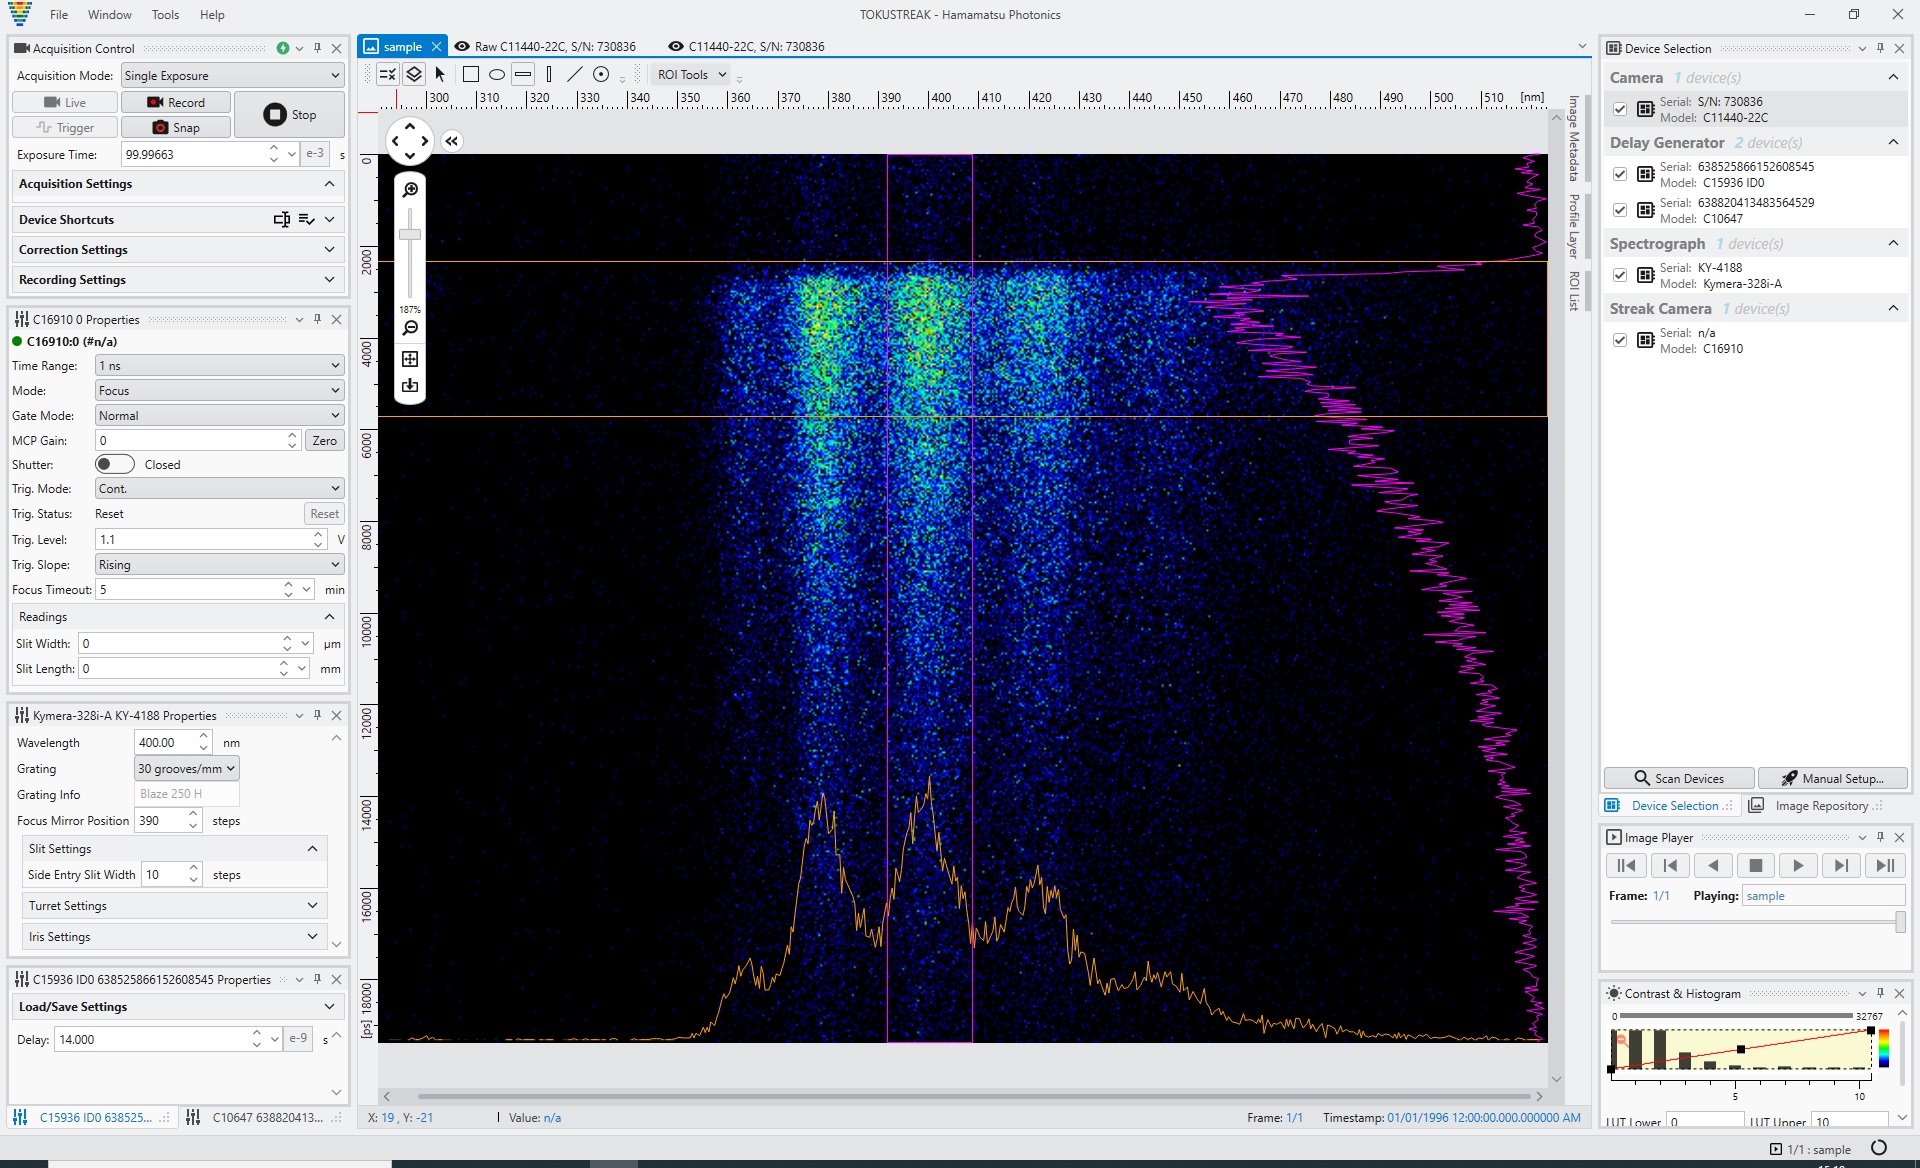Uncheck the camera C11440-22C device checkbox
The height and width of the screenshot is (1168, 1920).
click(x=1620, y=109)
